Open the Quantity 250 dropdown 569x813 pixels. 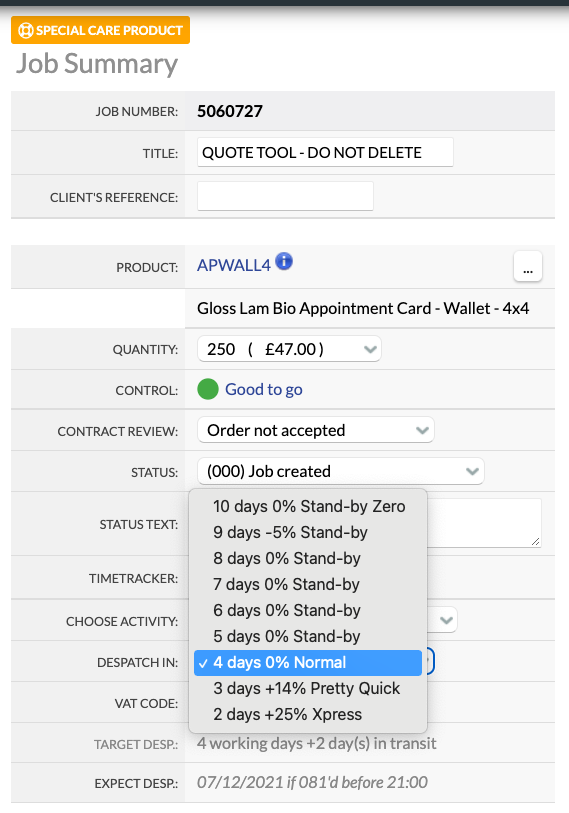point(289,349)
